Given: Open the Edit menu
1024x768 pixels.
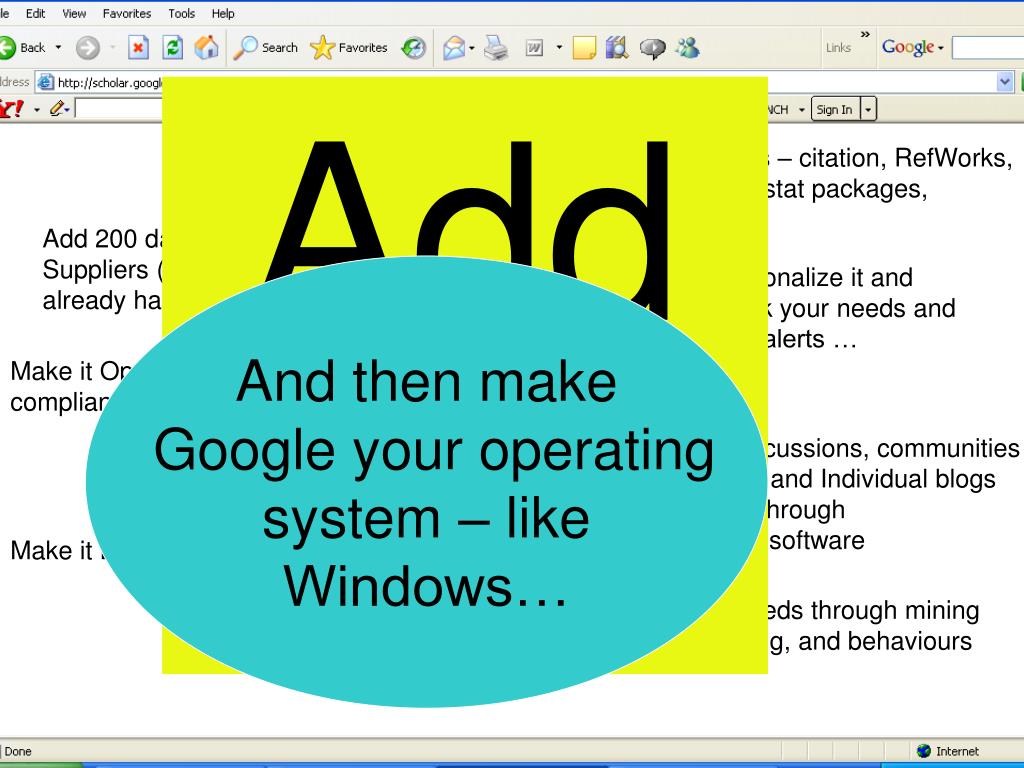Looking at the screenshot, I should click(x=35, y=13).
